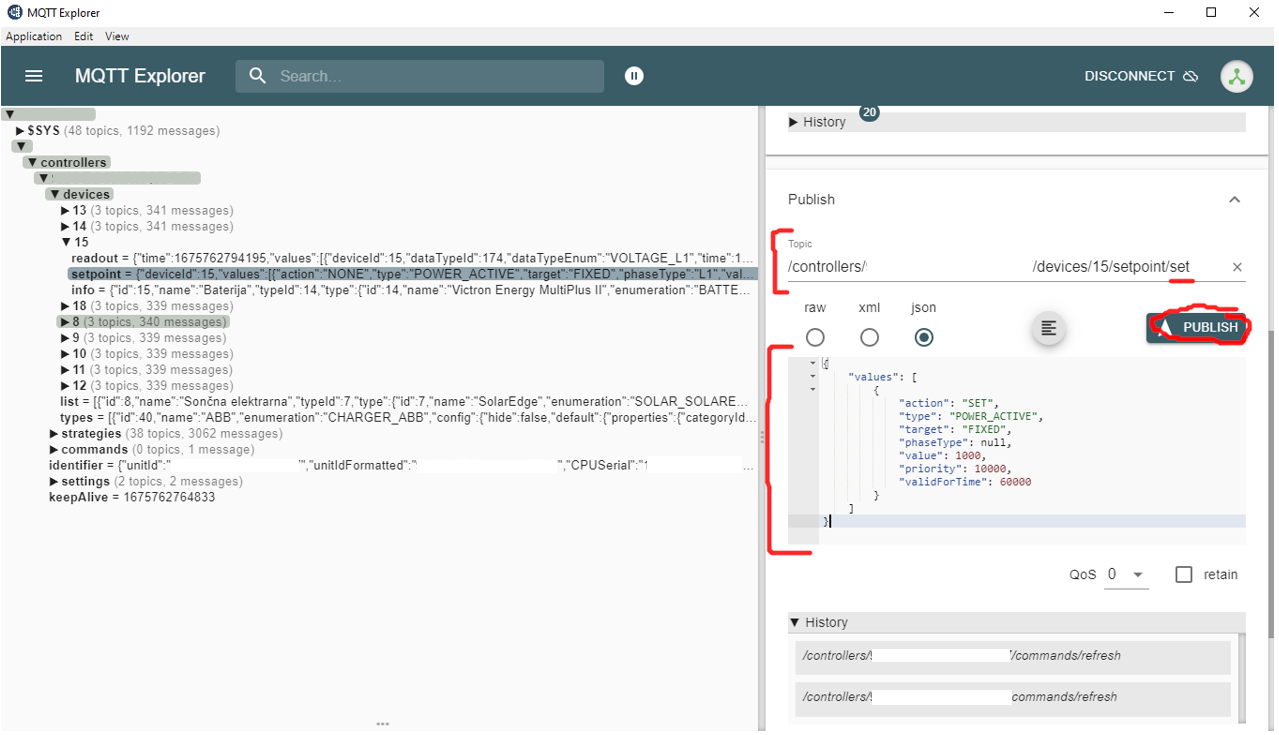Open the Edit menu

tap(84, 36)
